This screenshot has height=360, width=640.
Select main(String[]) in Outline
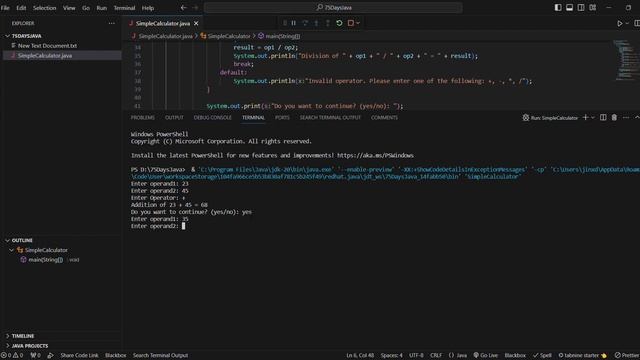[x=45, y=260]
